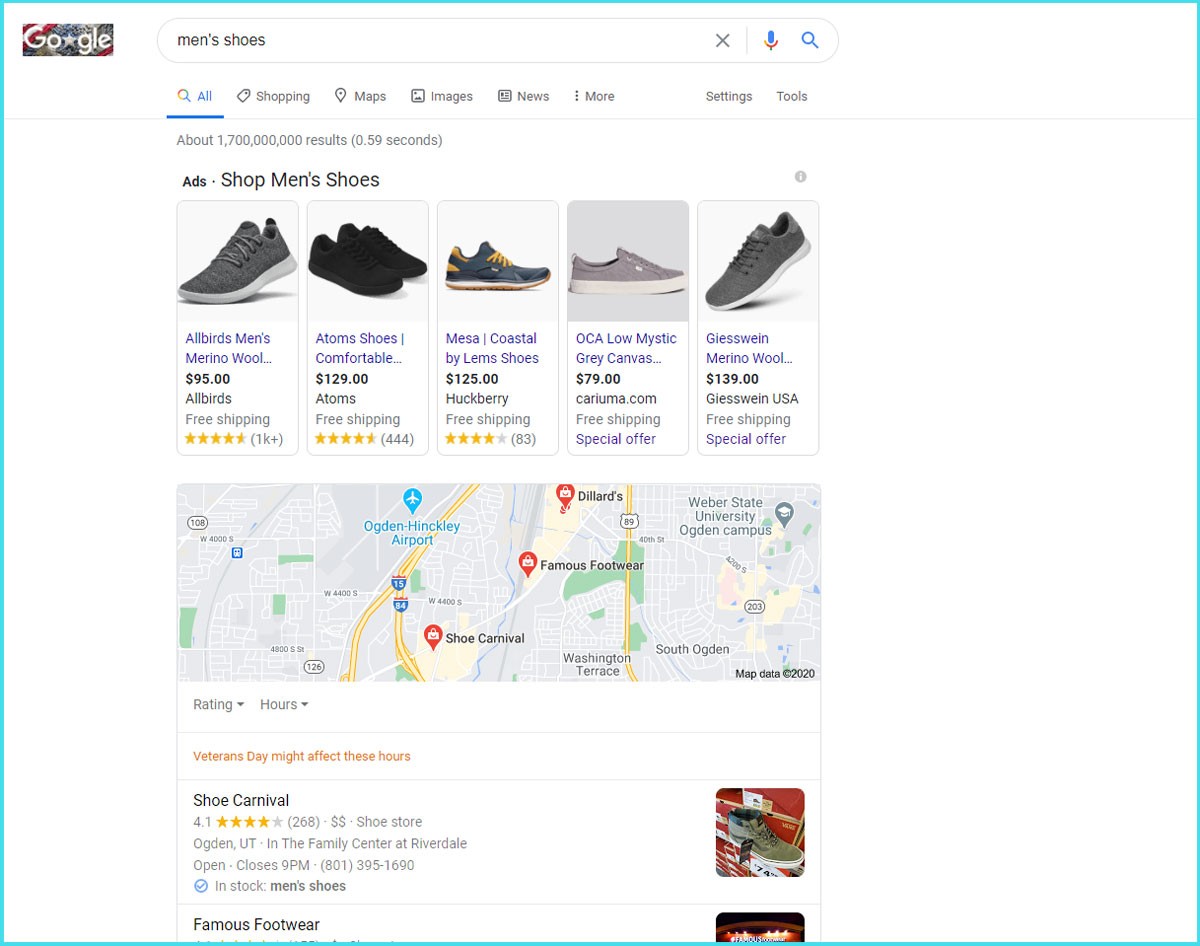
Task: Open the Allbirds Men's Merino Wool link
Action: coord(229,348)
